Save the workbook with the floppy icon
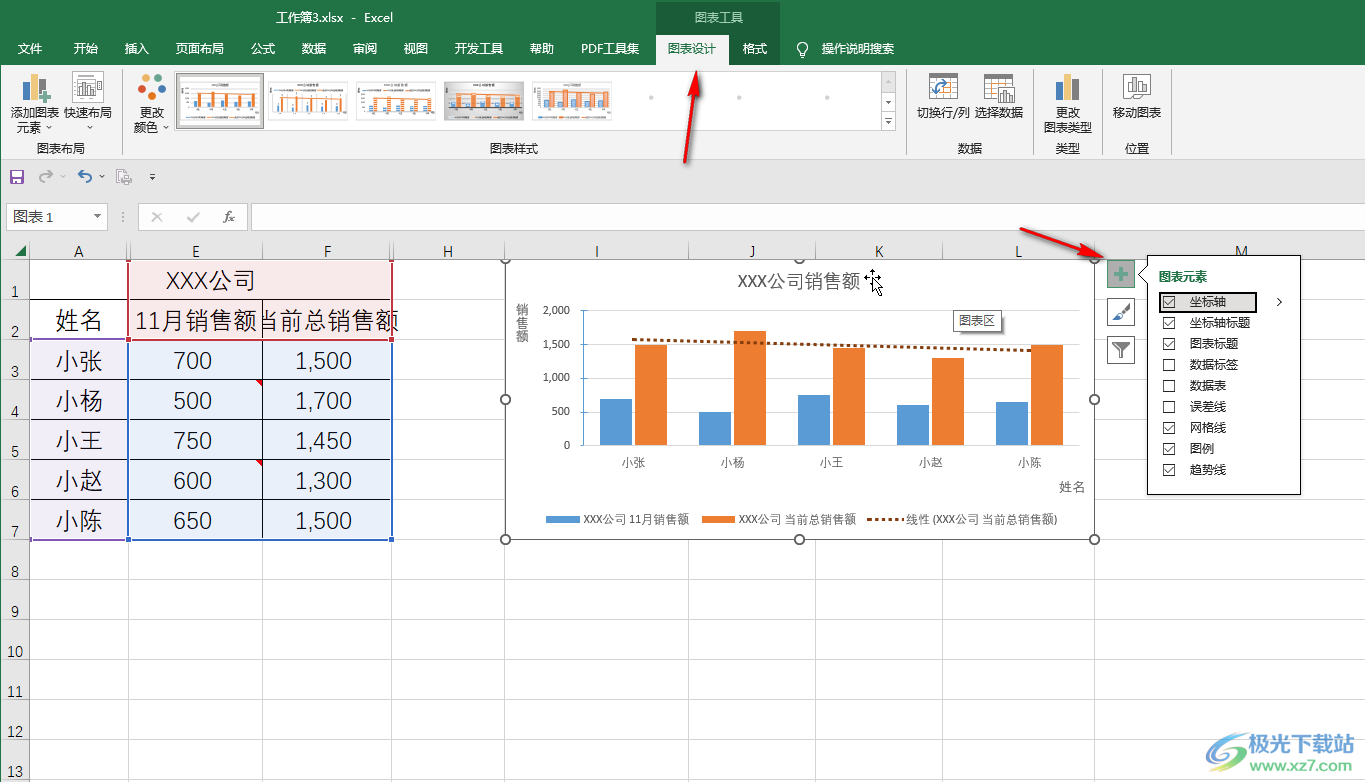The width and height of the screenshot is (1365, 782). point(17,177)
